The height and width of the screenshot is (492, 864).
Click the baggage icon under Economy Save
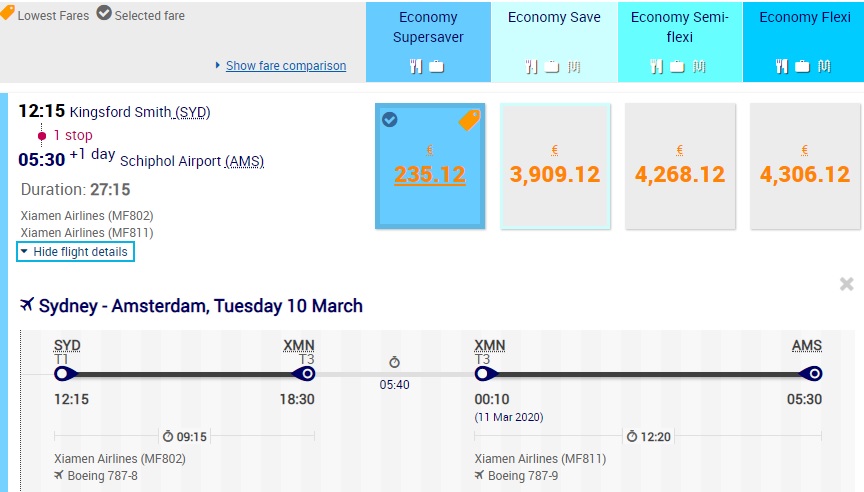pyautogui.click(x=552, y=67)
